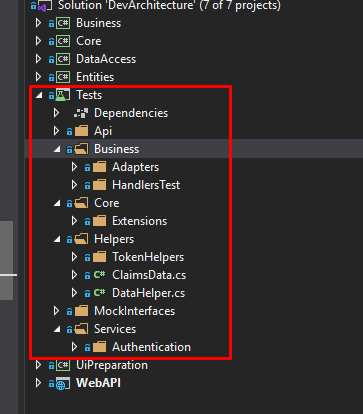
Task: Expand the Dependencies node
Action: [x=56, y=113]
